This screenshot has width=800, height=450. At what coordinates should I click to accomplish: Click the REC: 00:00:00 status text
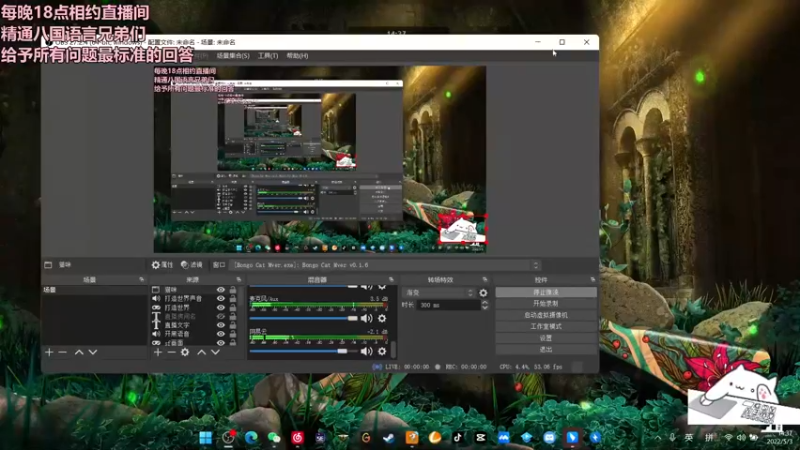466,367
